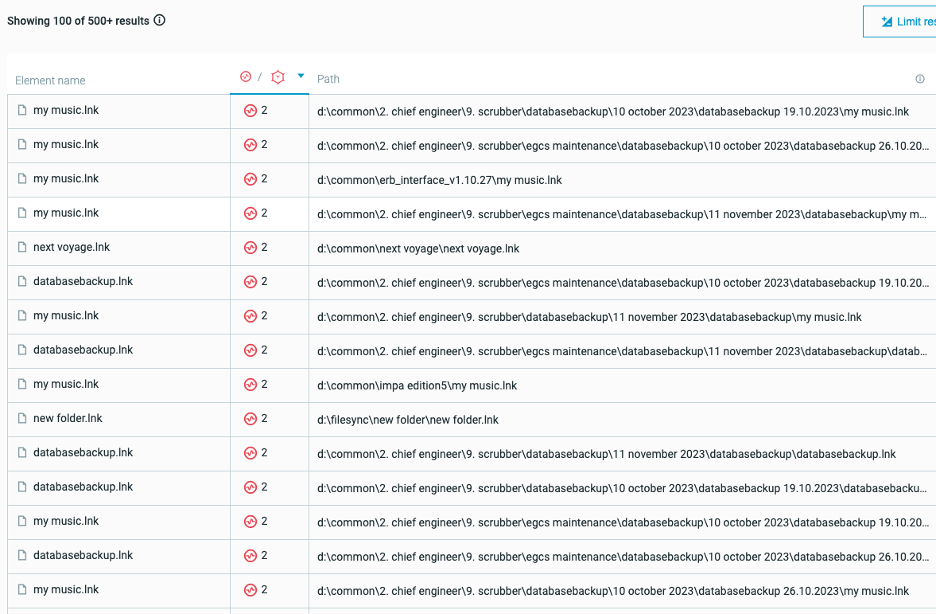Image resolution: width=936 pixels, height=614 pixels.
Task: Click detection icon in new folder.lnk row
Action: (250, 419)
